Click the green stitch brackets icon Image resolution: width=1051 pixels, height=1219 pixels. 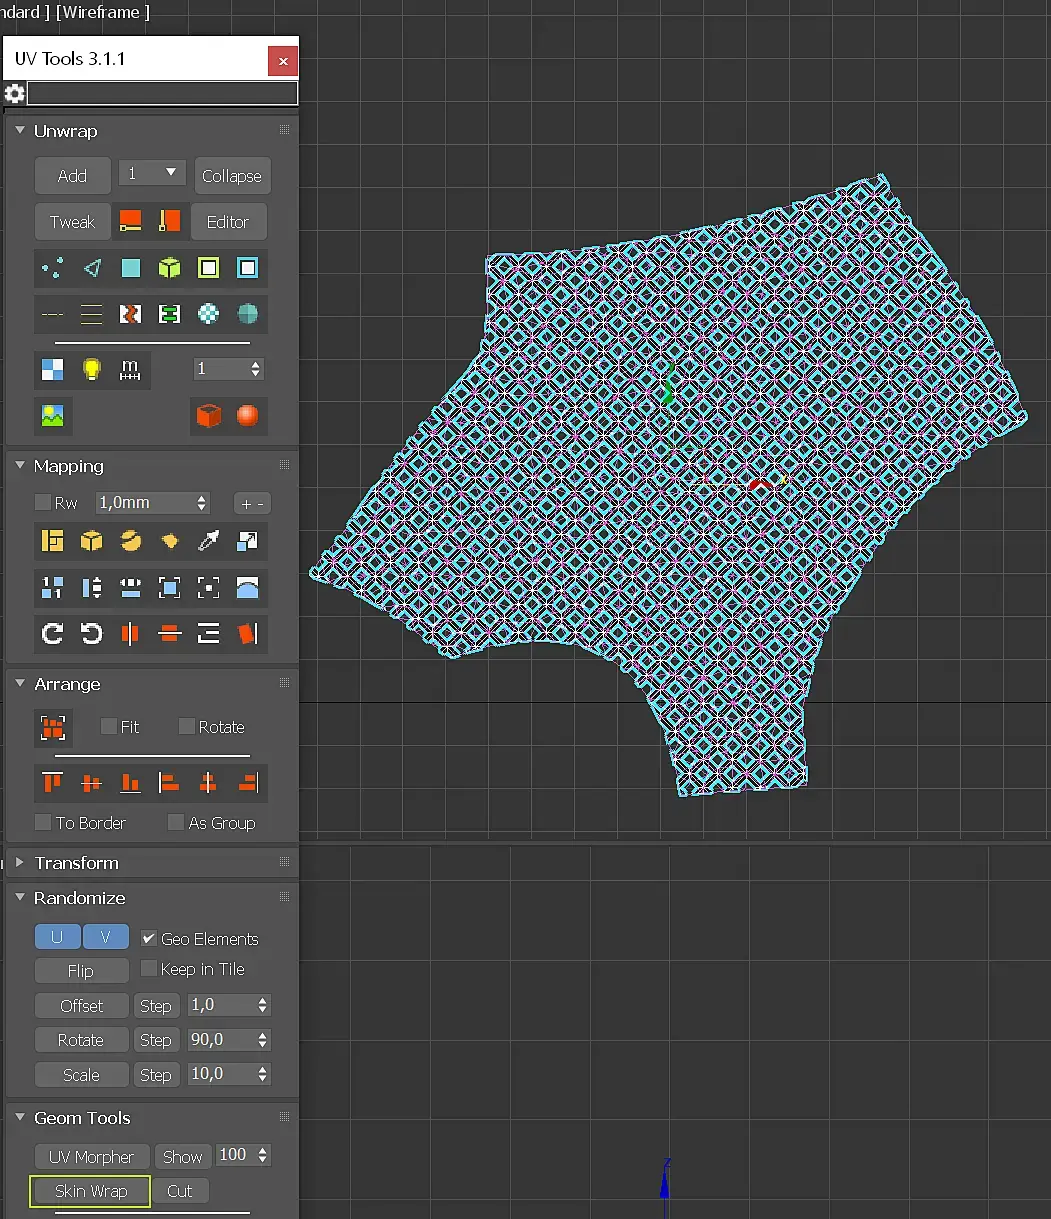tap(170, 314)
